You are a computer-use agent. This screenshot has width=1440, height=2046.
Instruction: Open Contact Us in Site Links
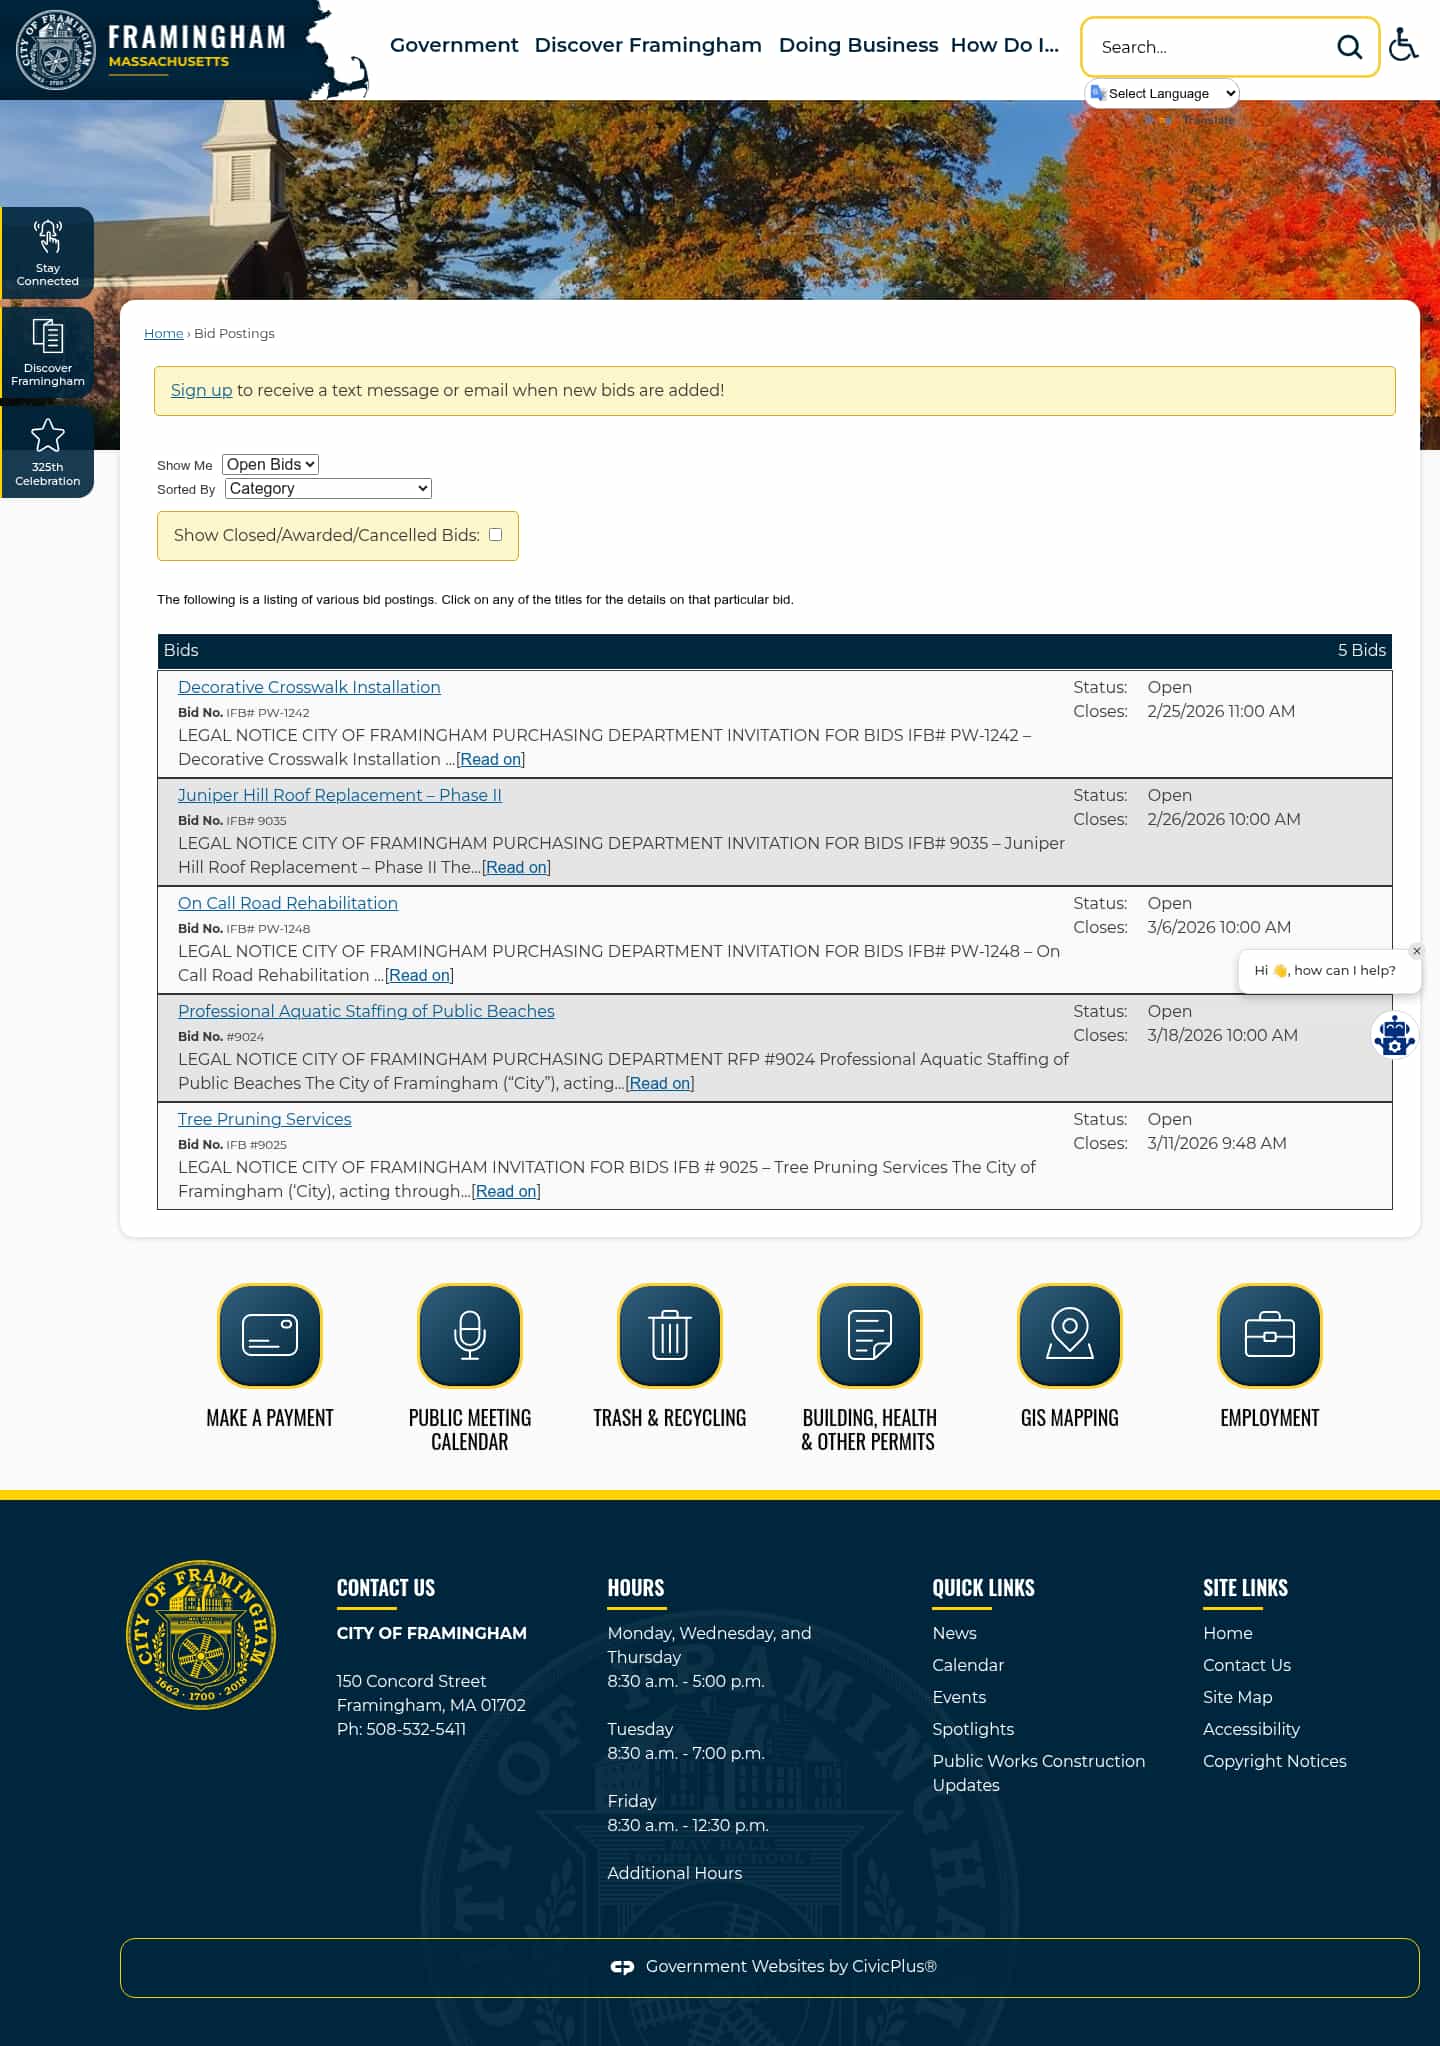coord(1247,1665)
